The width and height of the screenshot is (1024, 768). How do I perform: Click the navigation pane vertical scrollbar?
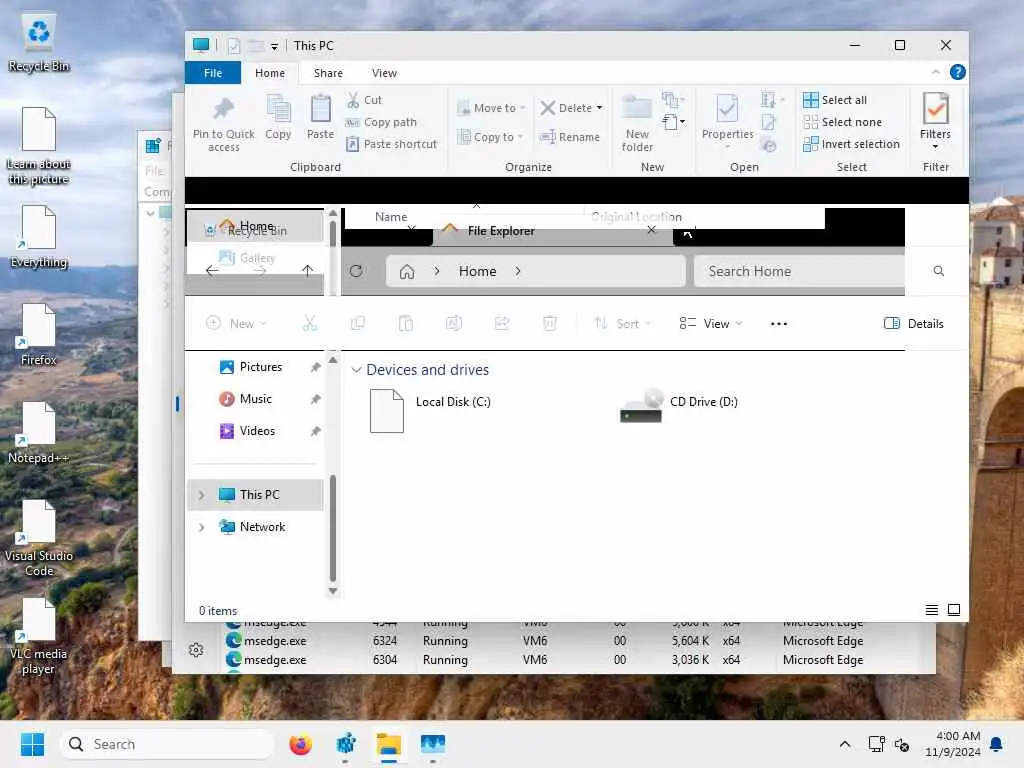coord(333,529)
